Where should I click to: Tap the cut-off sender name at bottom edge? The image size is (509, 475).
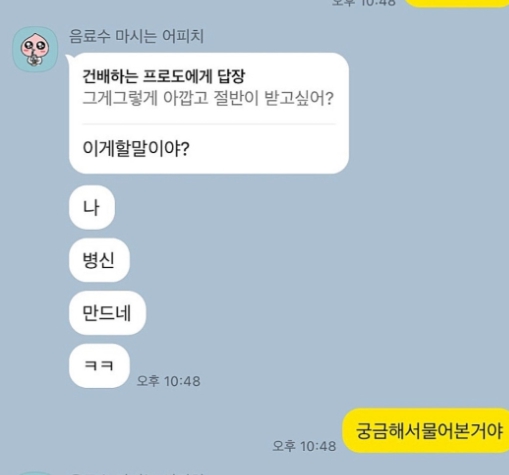pyautogui.click(x=137, y=473)
